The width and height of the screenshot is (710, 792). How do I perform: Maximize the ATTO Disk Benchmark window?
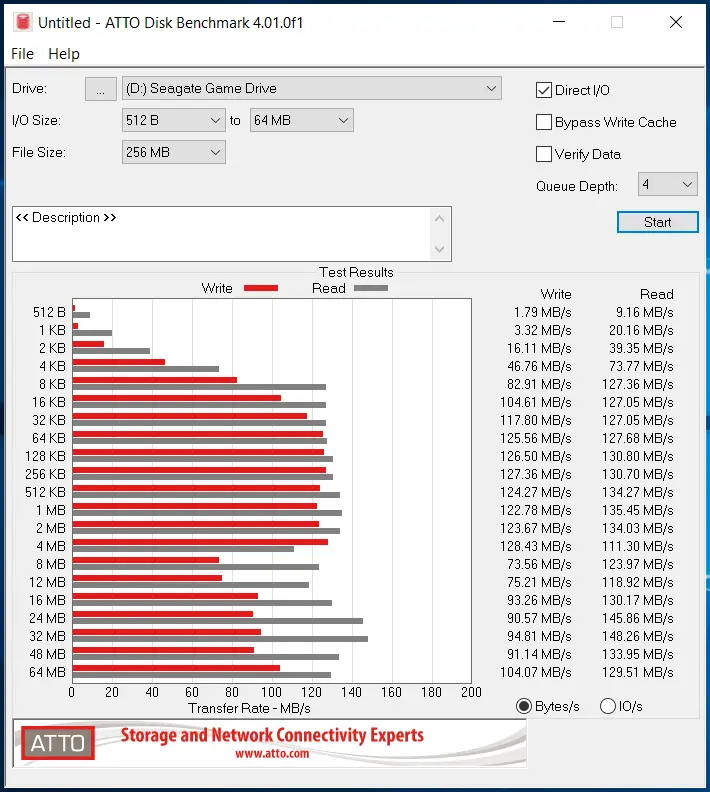pyautogui.click(x=617, y=22)
